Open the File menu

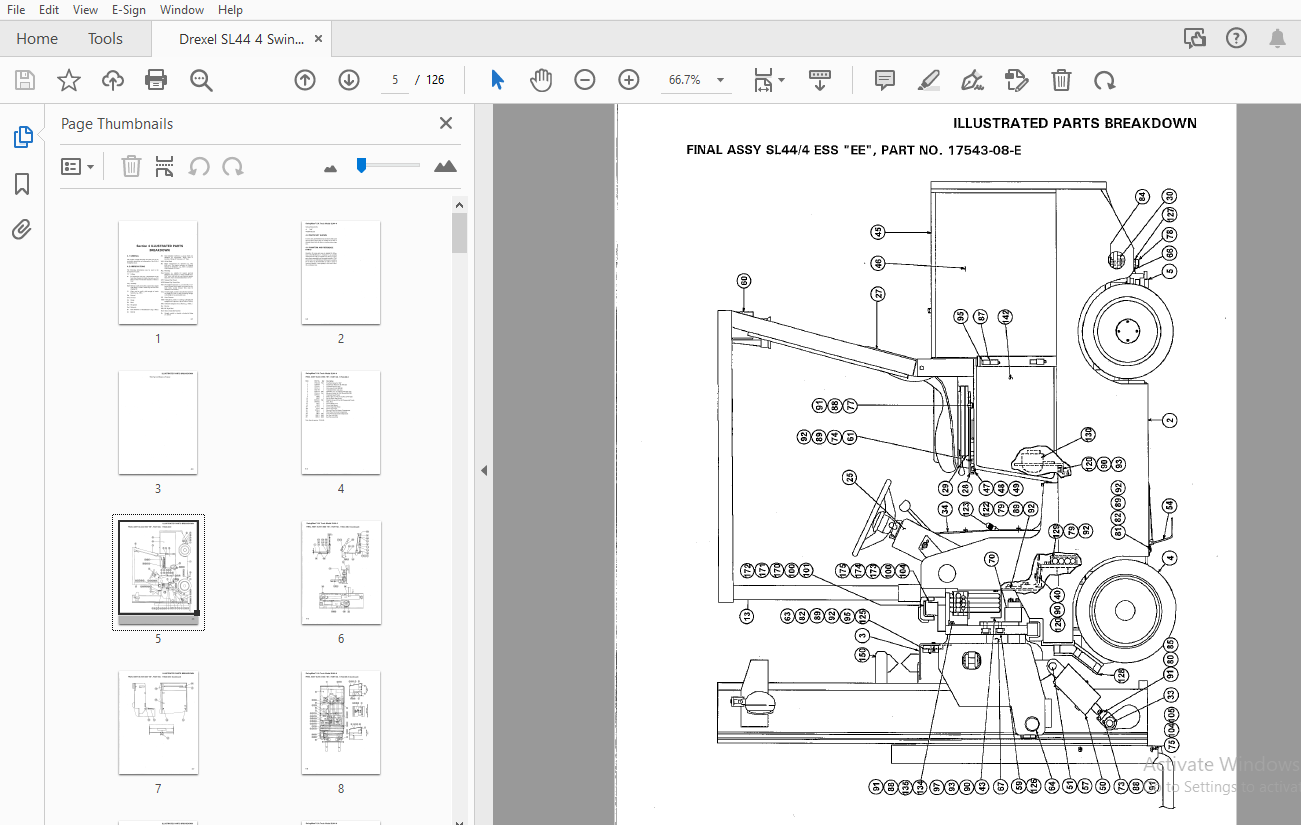16,9
